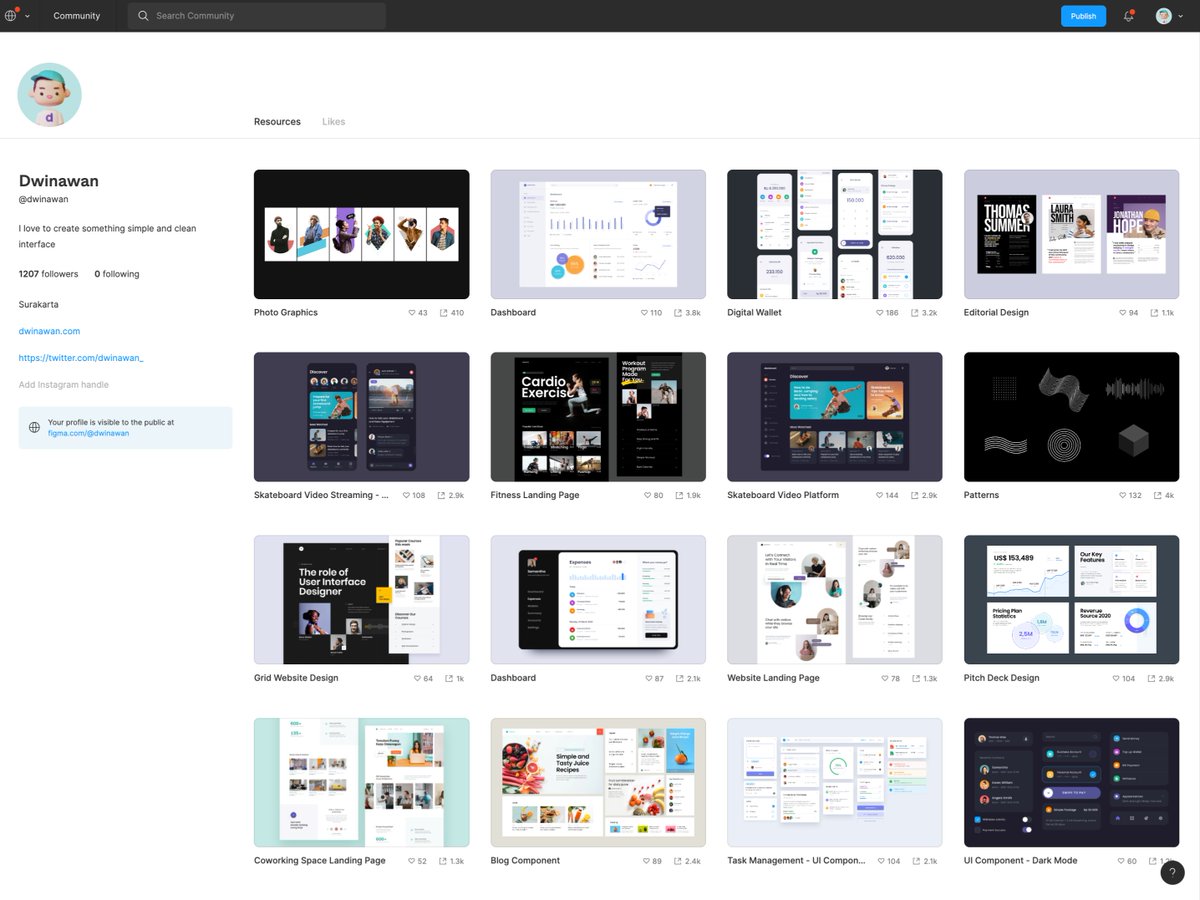Open the Photo Graphics thumbnail
The height and width of the screenshot is (900, 1200).
click(x=361, y=234)
